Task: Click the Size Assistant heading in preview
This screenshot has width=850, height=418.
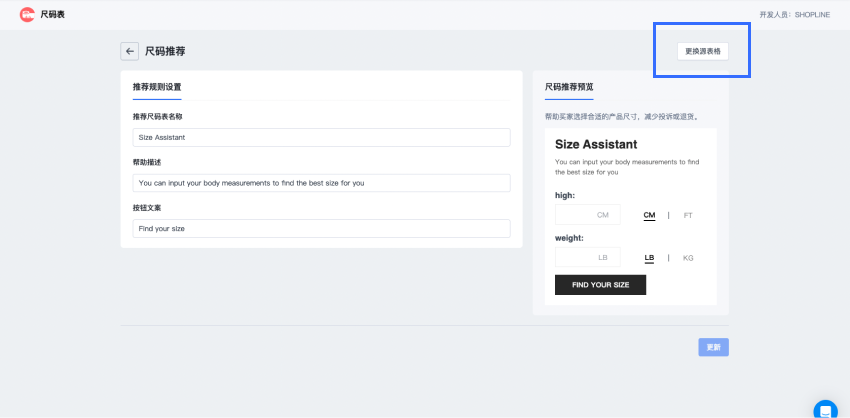Action: [596, 144]
